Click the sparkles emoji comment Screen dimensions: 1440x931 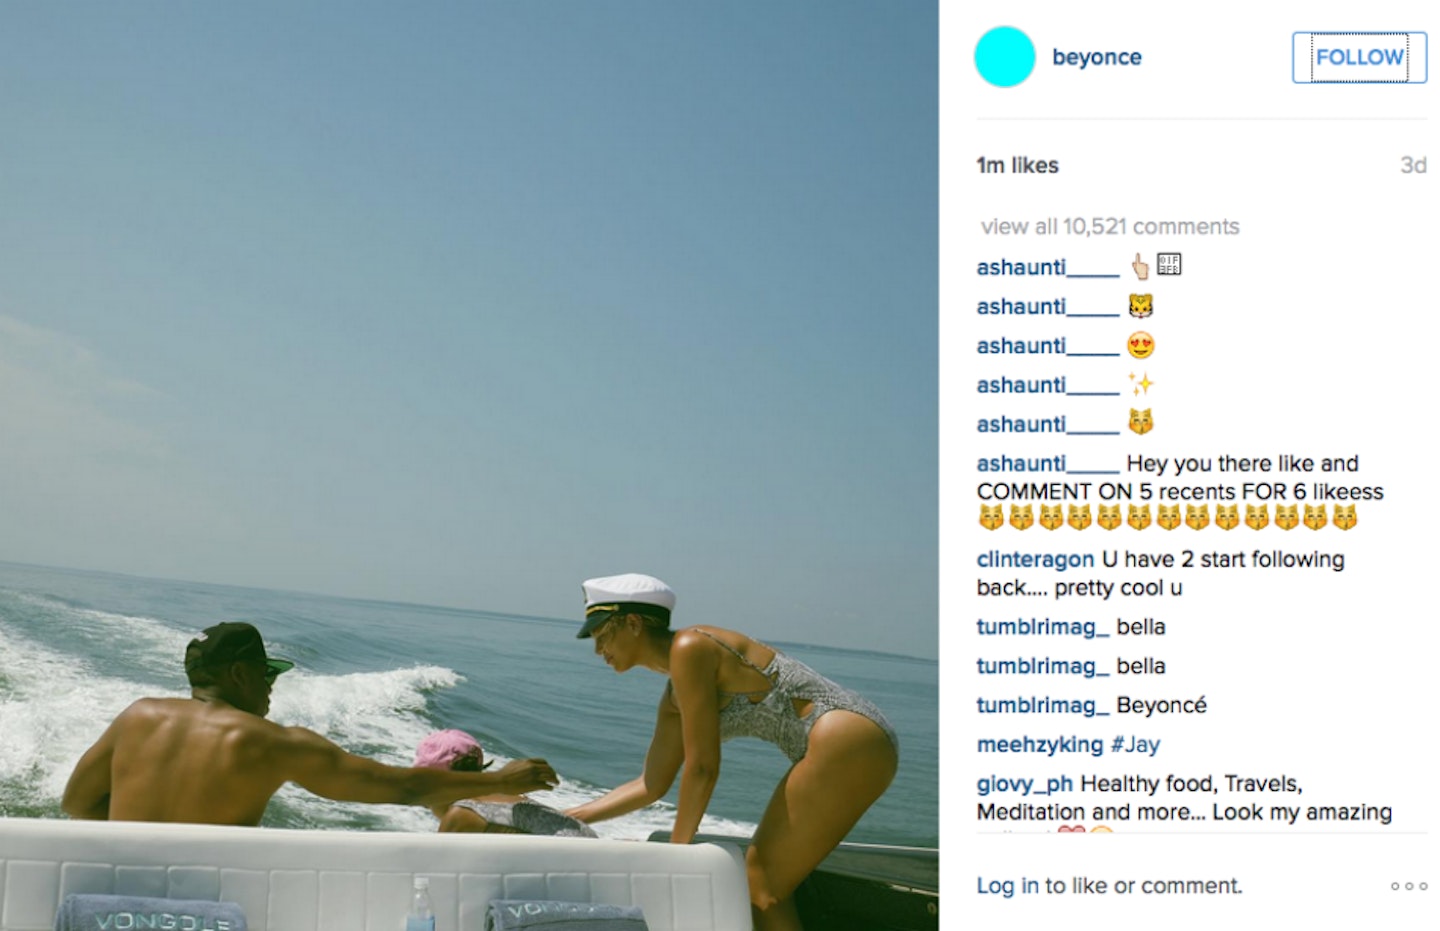1140,384
